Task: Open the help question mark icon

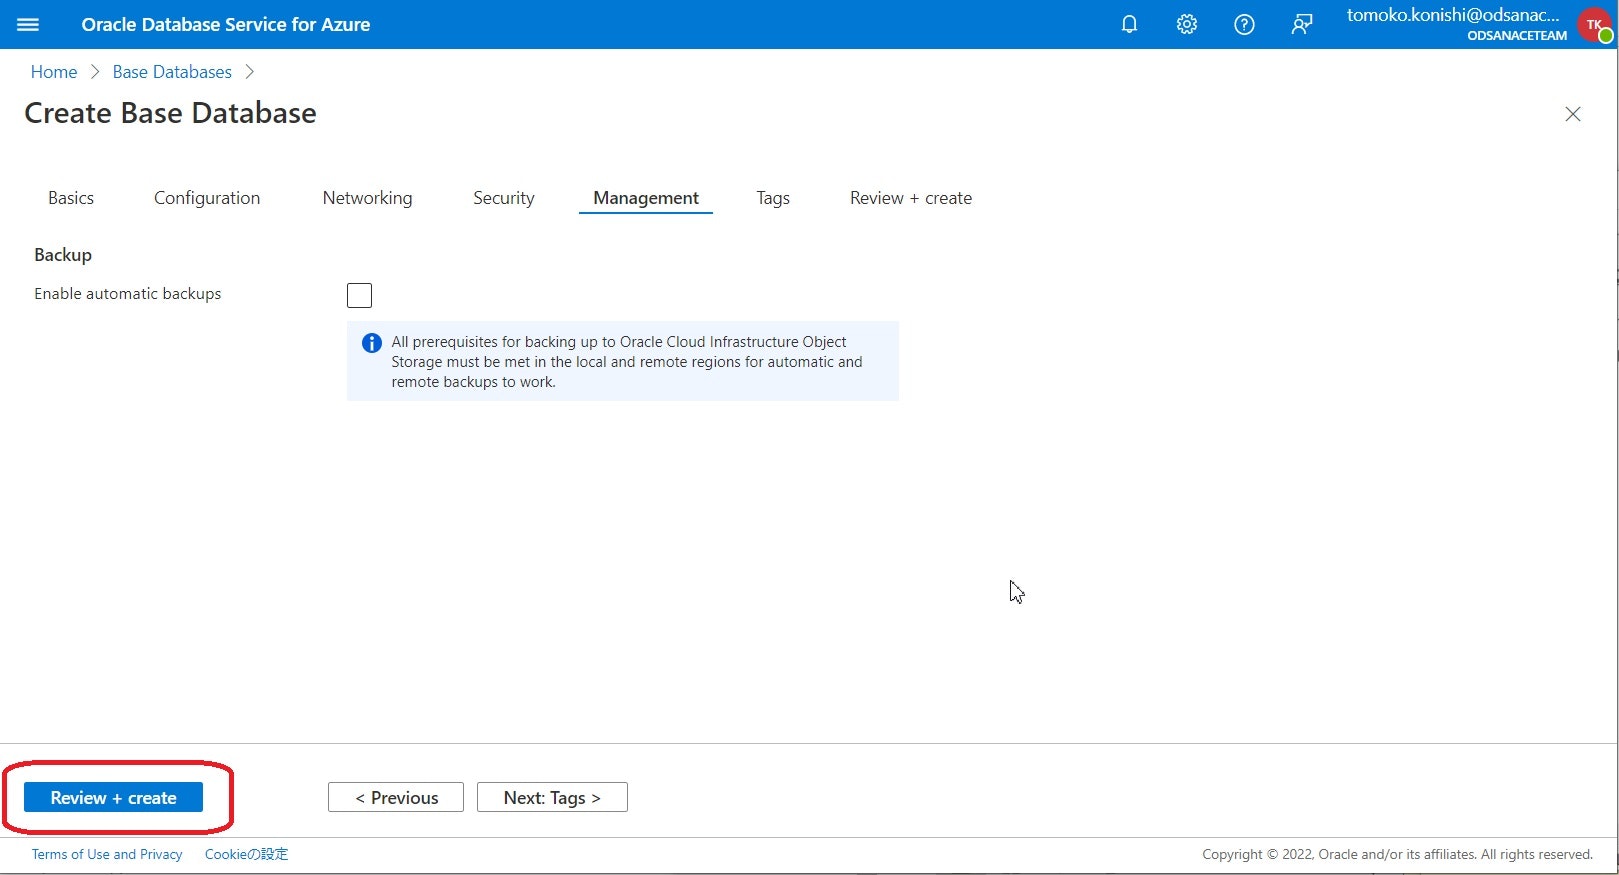Action: click(x=1244, y=24)
